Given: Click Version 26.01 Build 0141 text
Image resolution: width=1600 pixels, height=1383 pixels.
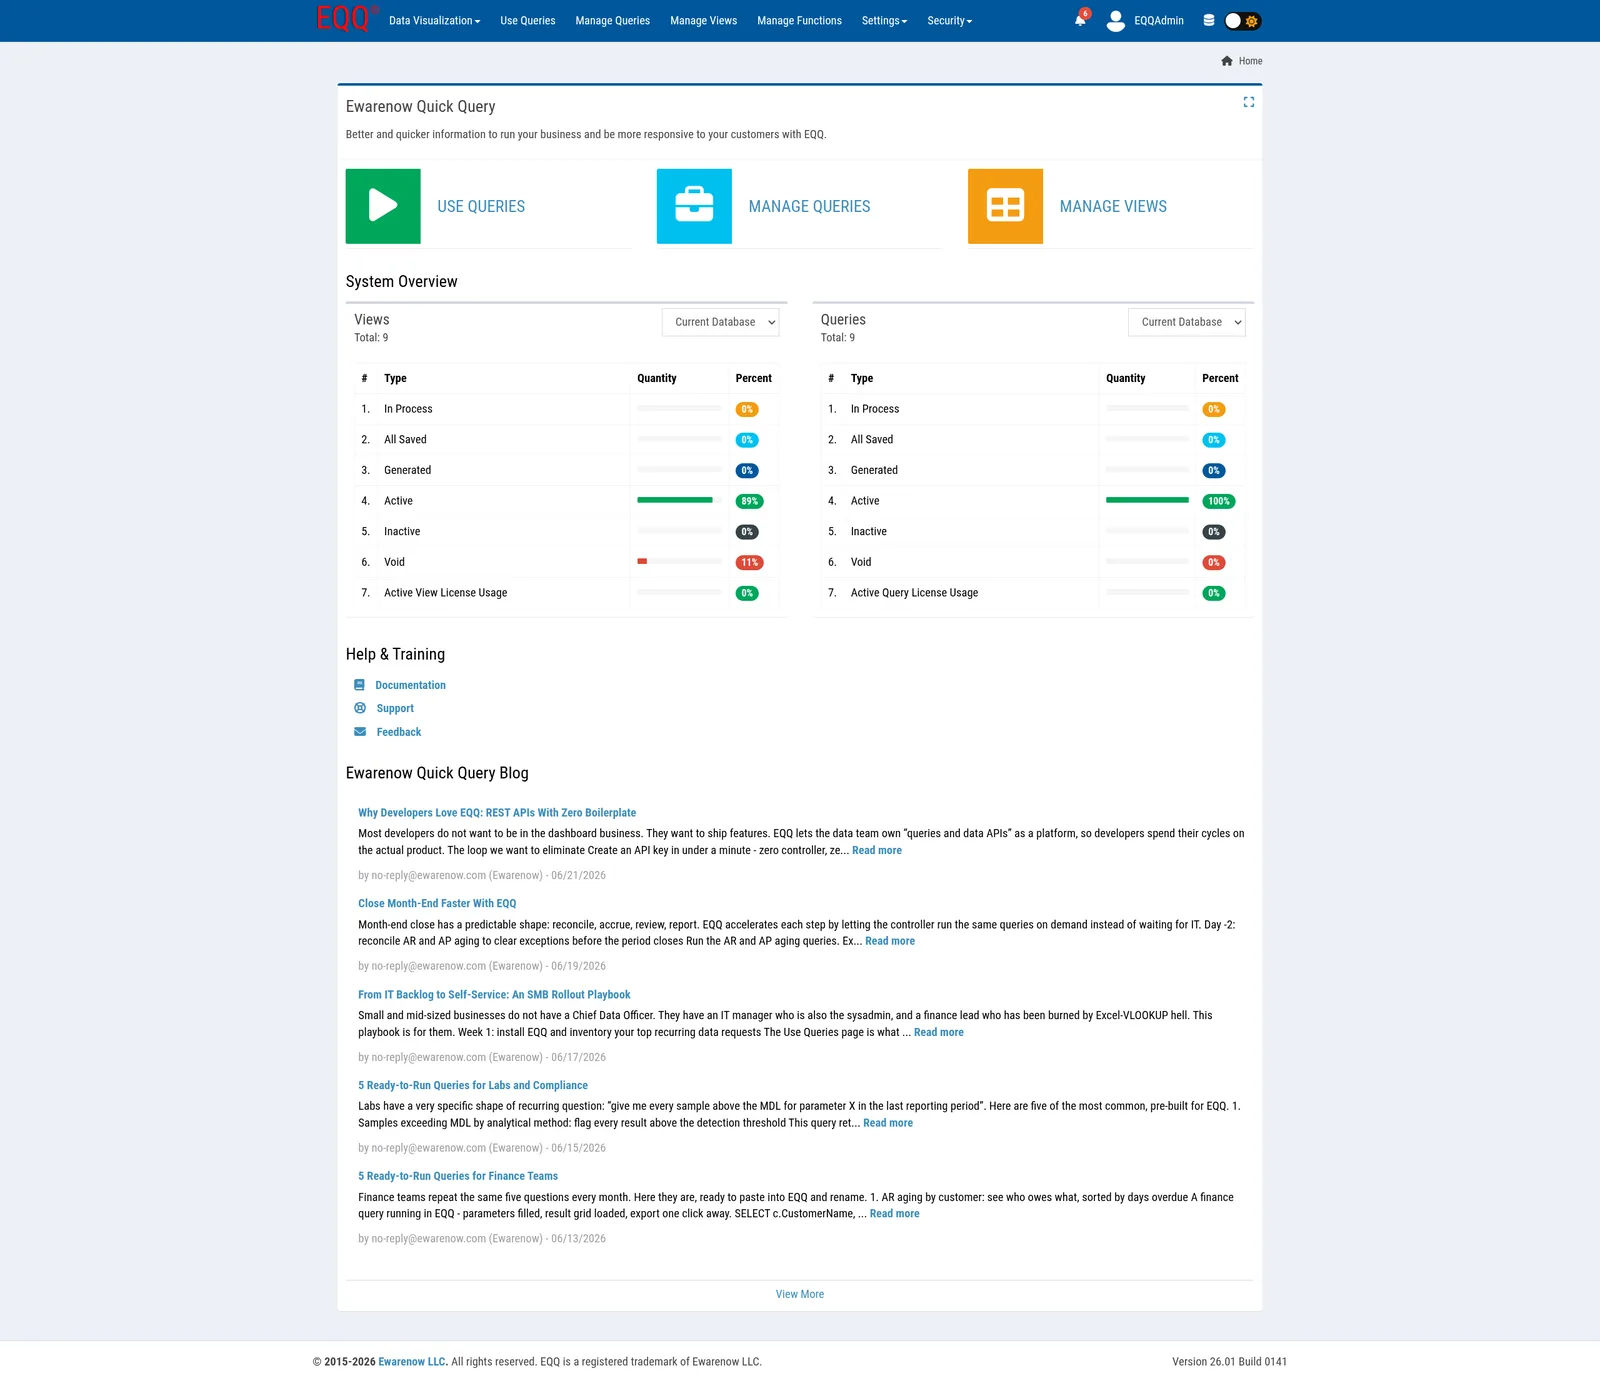Looking at the screenshot, I should [1229, 1362].
